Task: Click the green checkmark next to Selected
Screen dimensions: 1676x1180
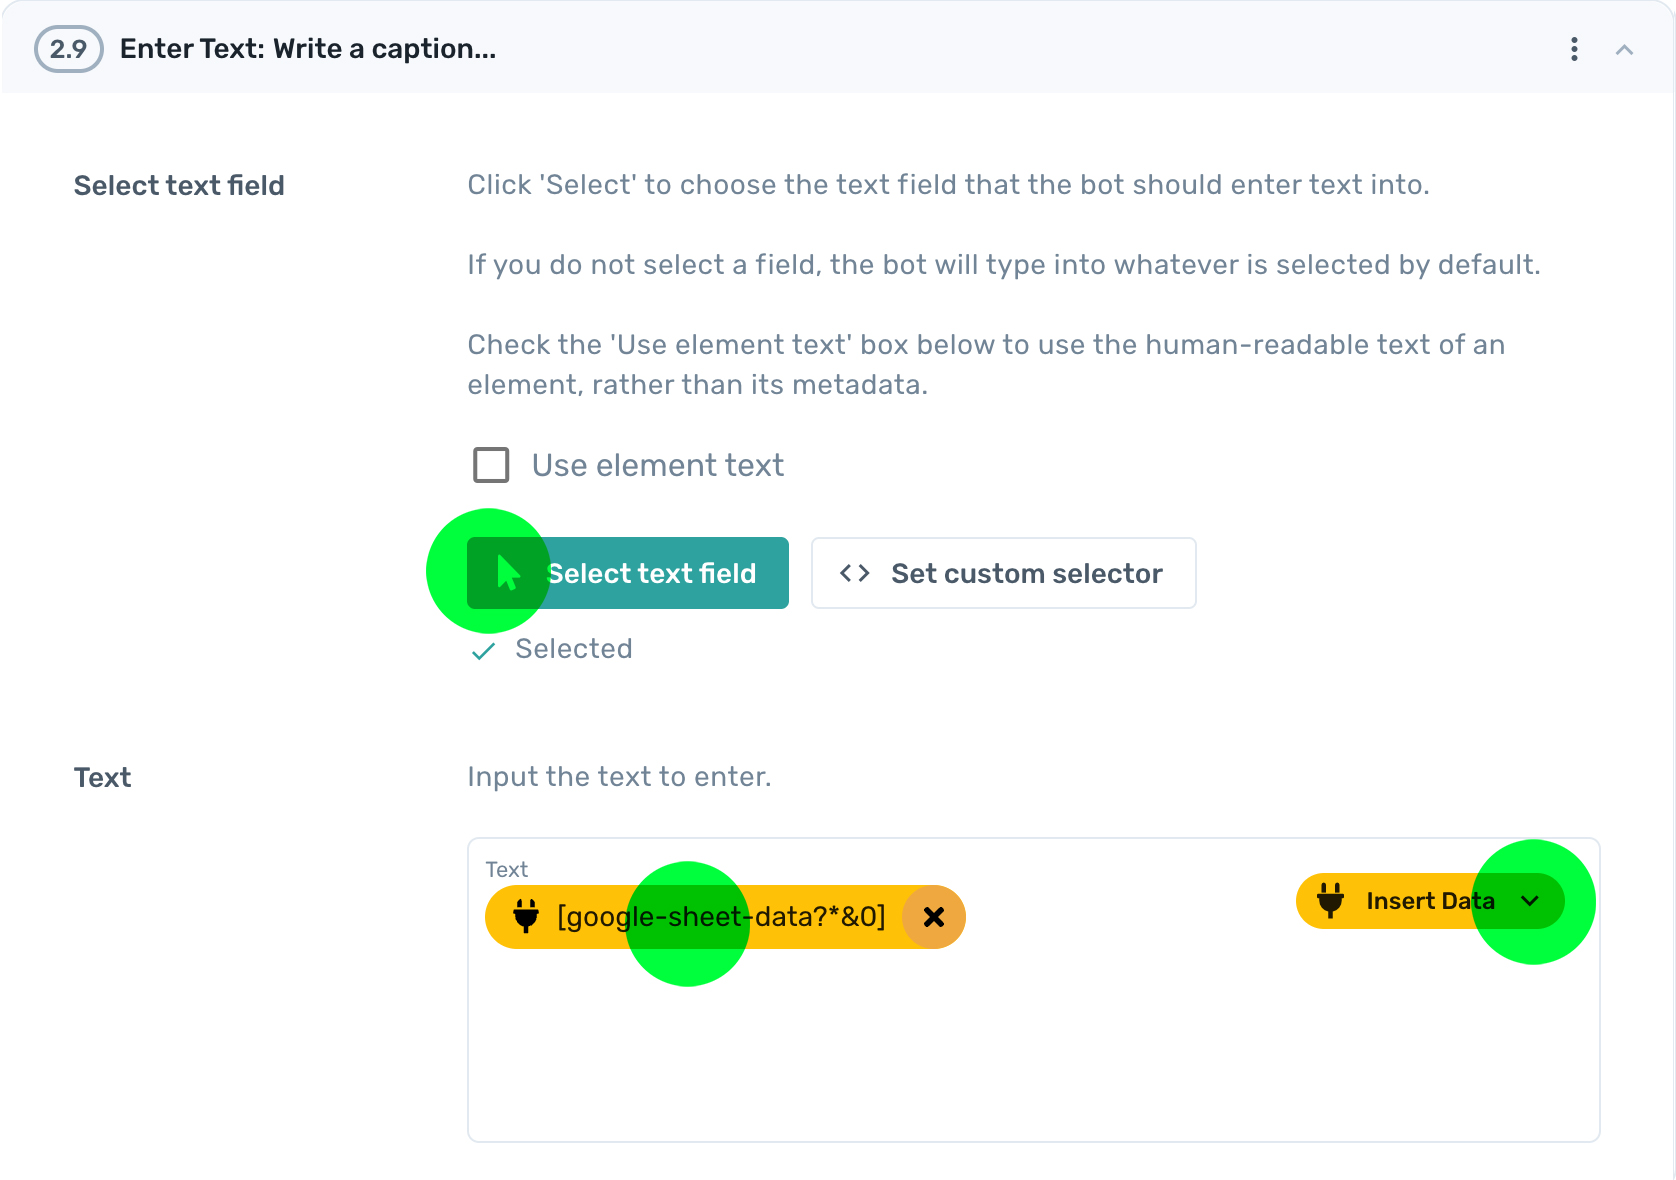Action: (483, 650)
